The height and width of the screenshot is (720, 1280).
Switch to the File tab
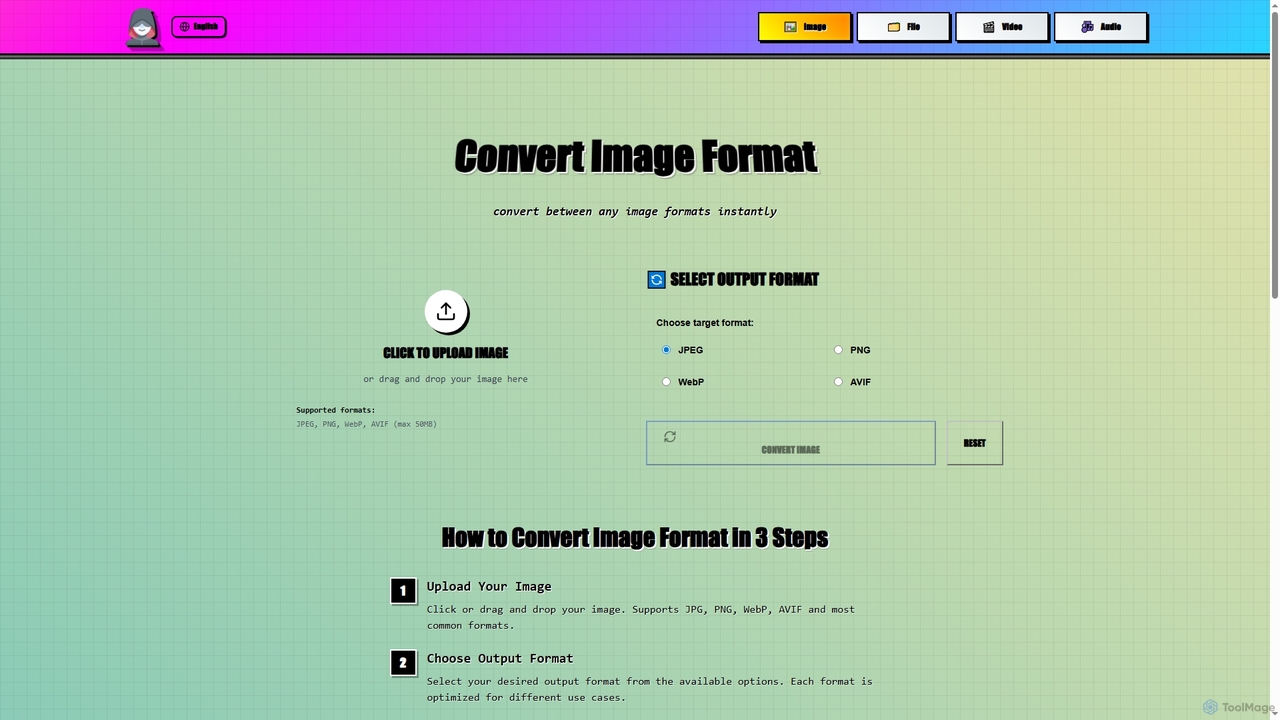pyautogui.click(x=903, y=27)
